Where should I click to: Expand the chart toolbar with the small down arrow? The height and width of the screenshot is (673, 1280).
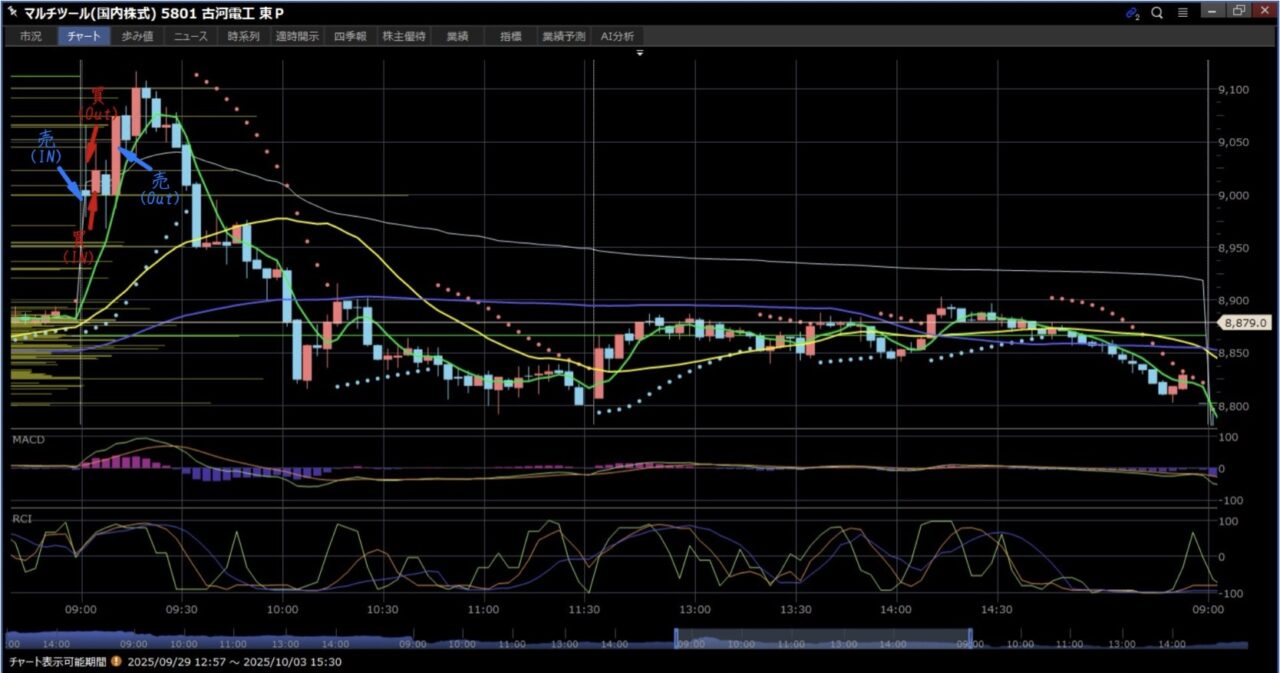click(x=639, y=52)
